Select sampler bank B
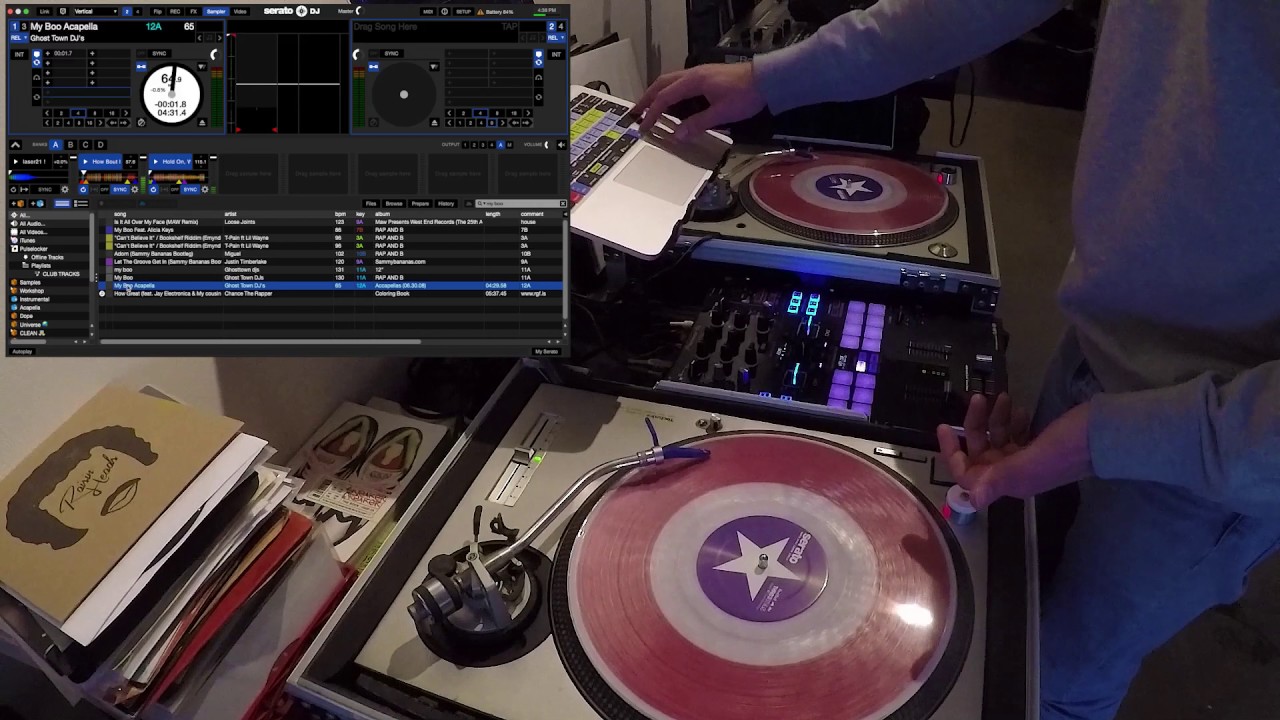This screenshot has height=720, width=1280. pyautogui.click(x=71, y=145)
